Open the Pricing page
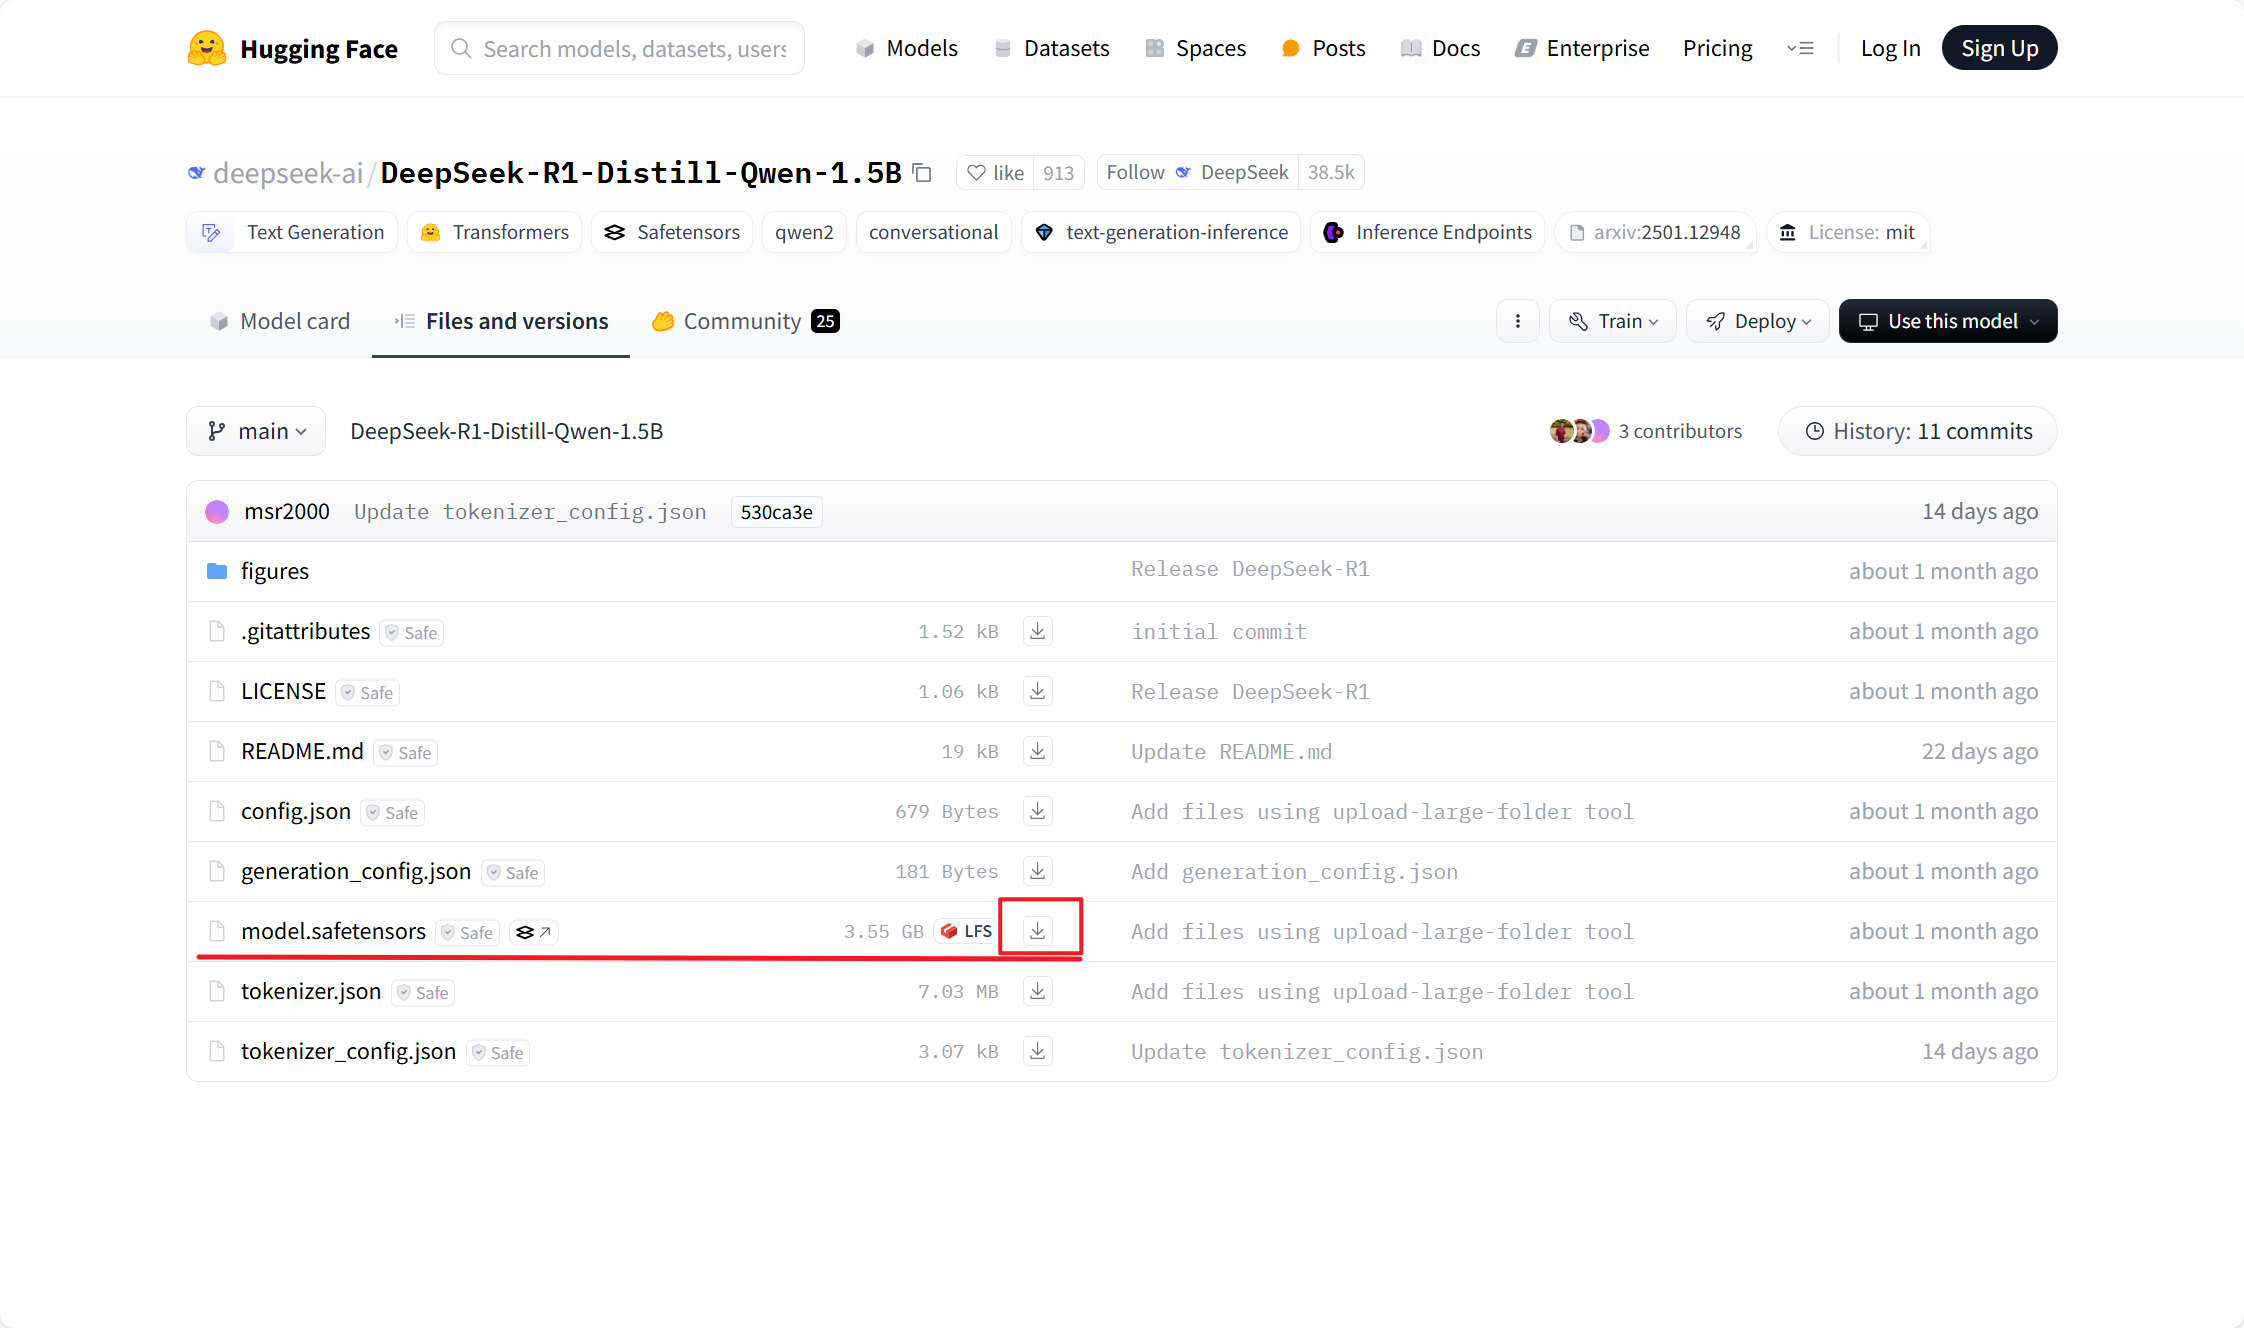Viewport: 2244px width, 1328px height. coord(1717,48)
